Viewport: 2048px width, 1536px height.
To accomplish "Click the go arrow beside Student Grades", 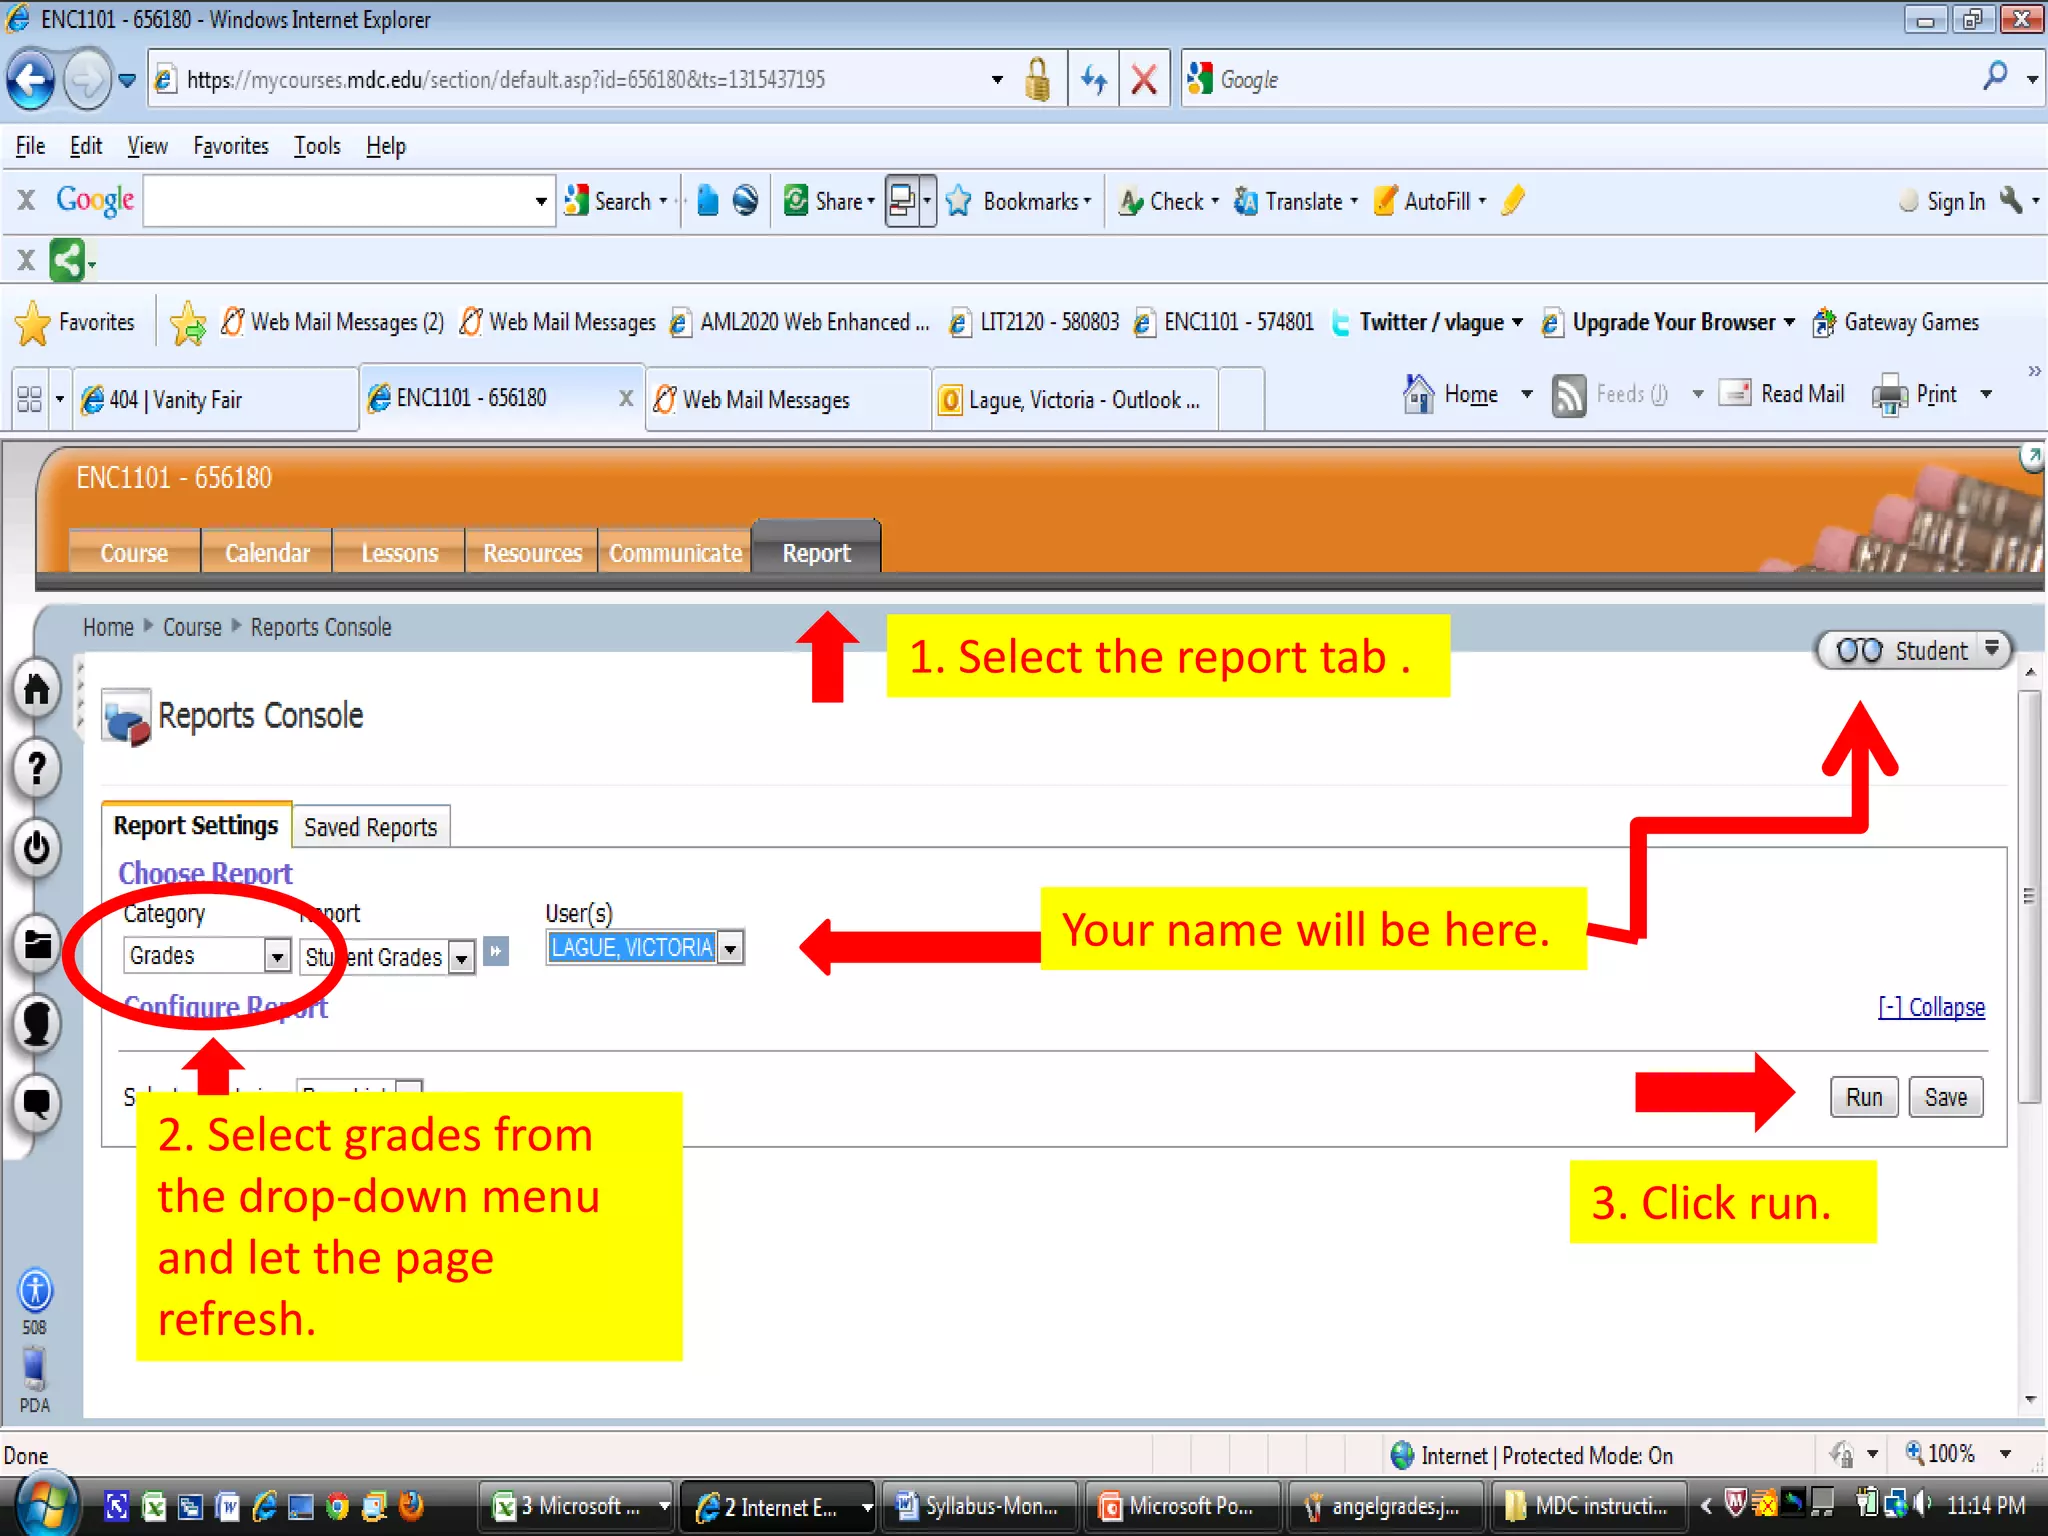I will point(496,951).
